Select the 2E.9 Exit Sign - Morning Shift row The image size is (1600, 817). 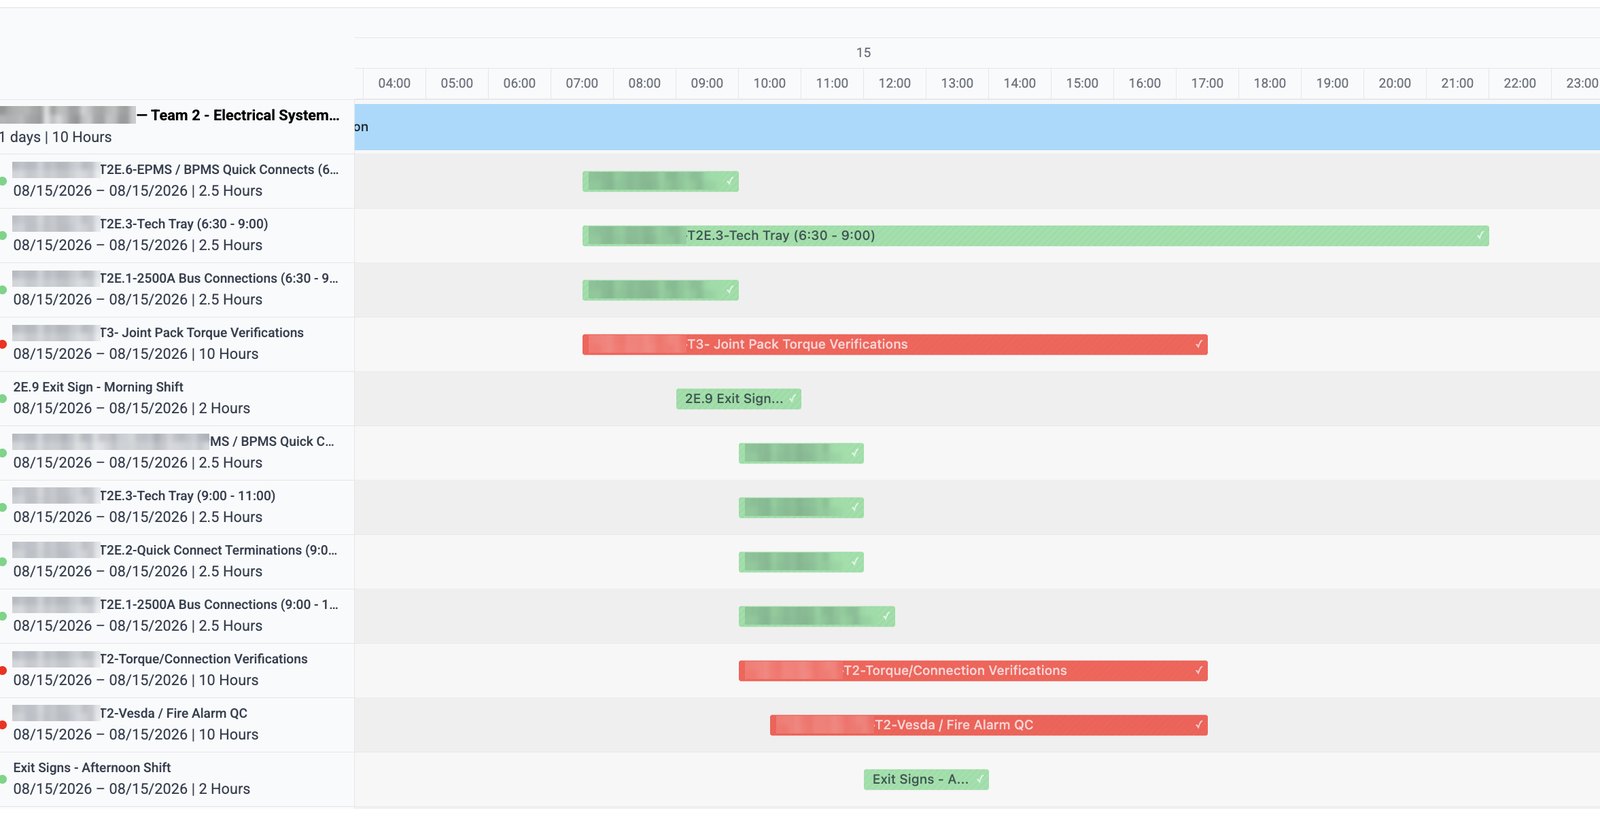[x=177, y=398]
